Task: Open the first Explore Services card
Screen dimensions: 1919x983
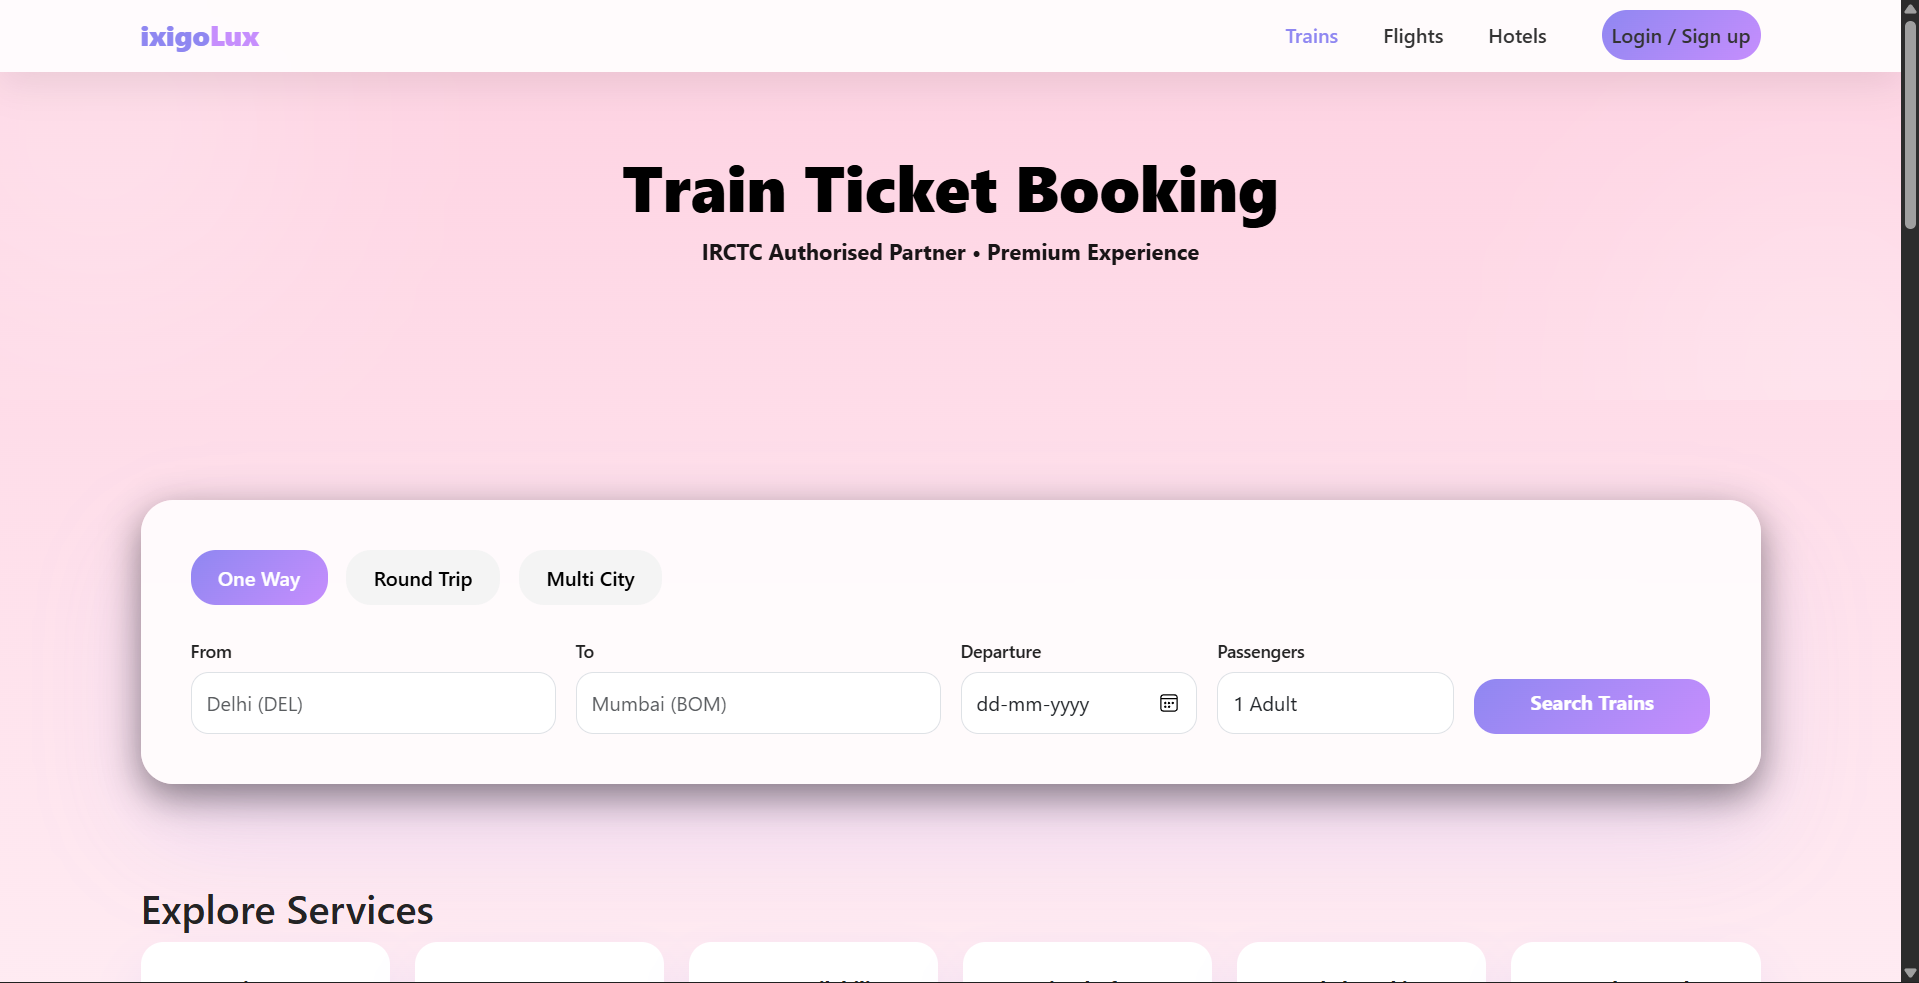Action: (x=264, y=965)
